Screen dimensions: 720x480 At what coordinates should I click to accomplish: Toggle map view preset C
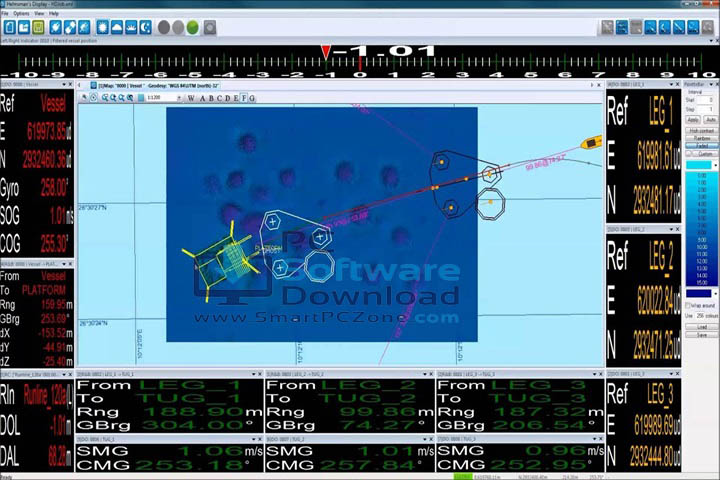tap(219, 98)
